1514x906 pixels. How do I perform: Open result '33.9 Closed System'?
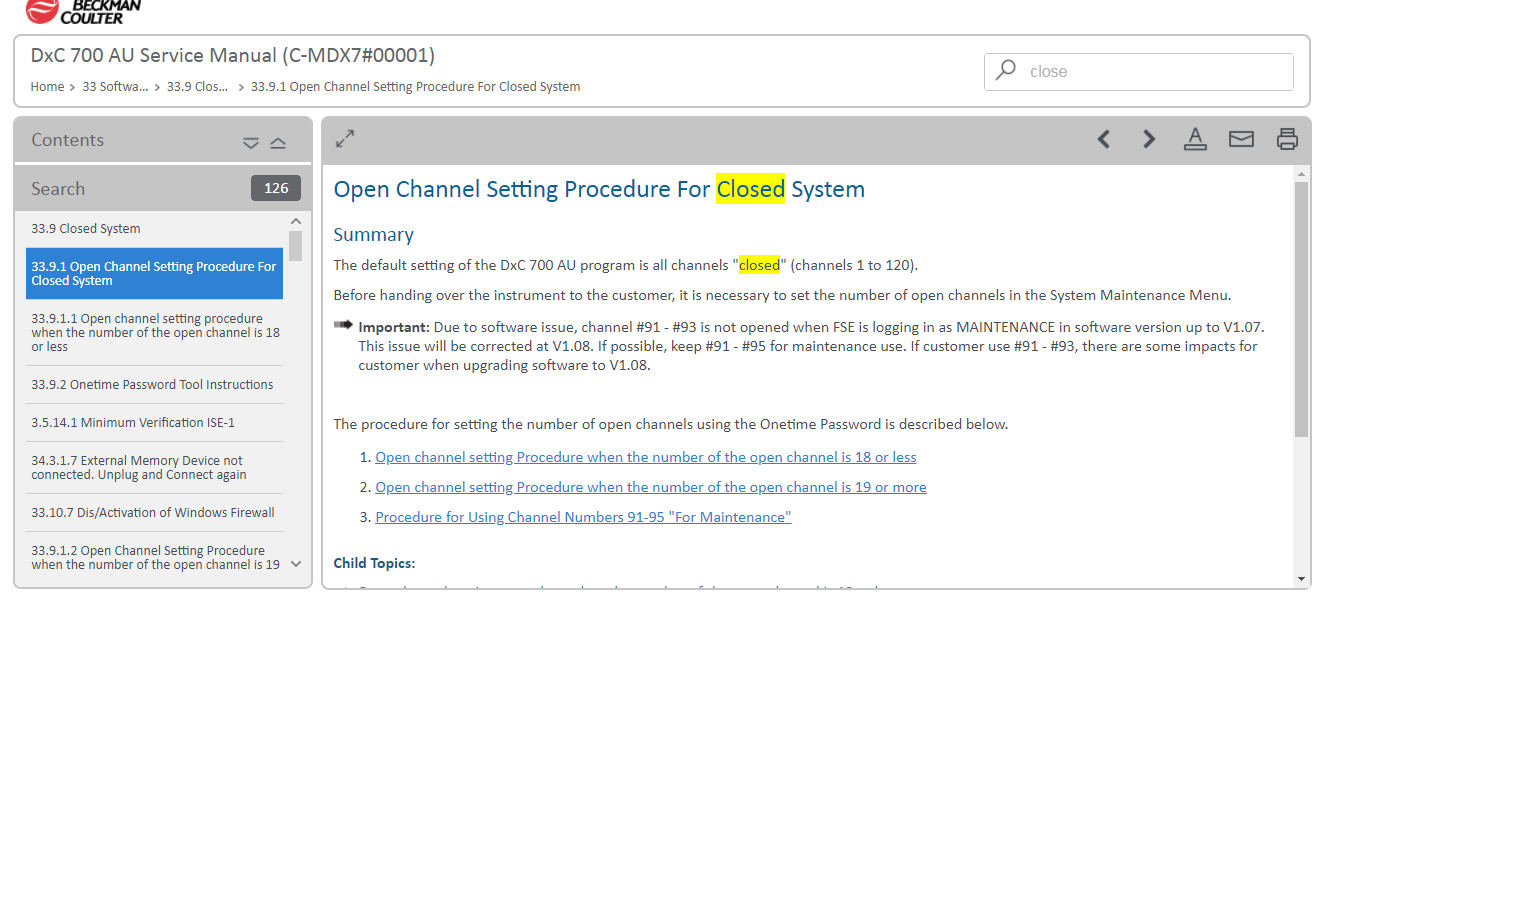[154, 229]
